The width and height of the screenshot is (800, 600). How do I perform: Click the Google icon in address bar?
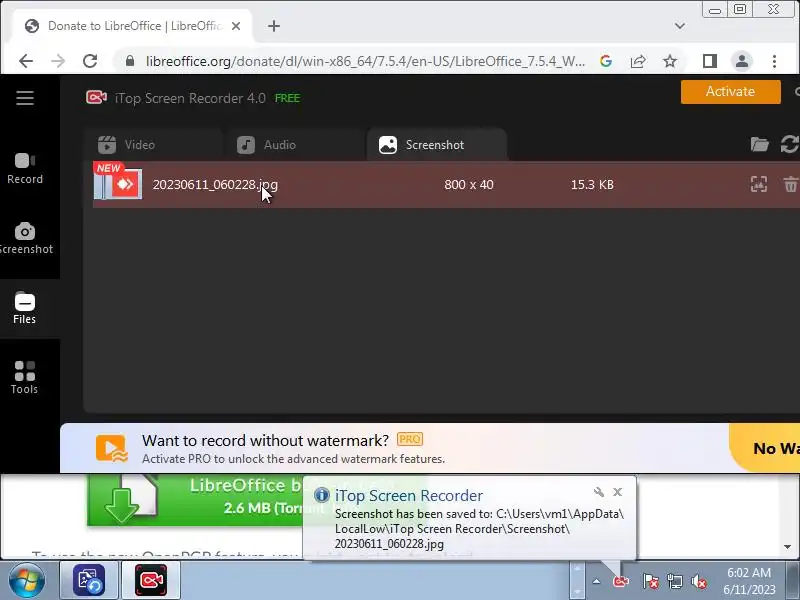point(606,61)
